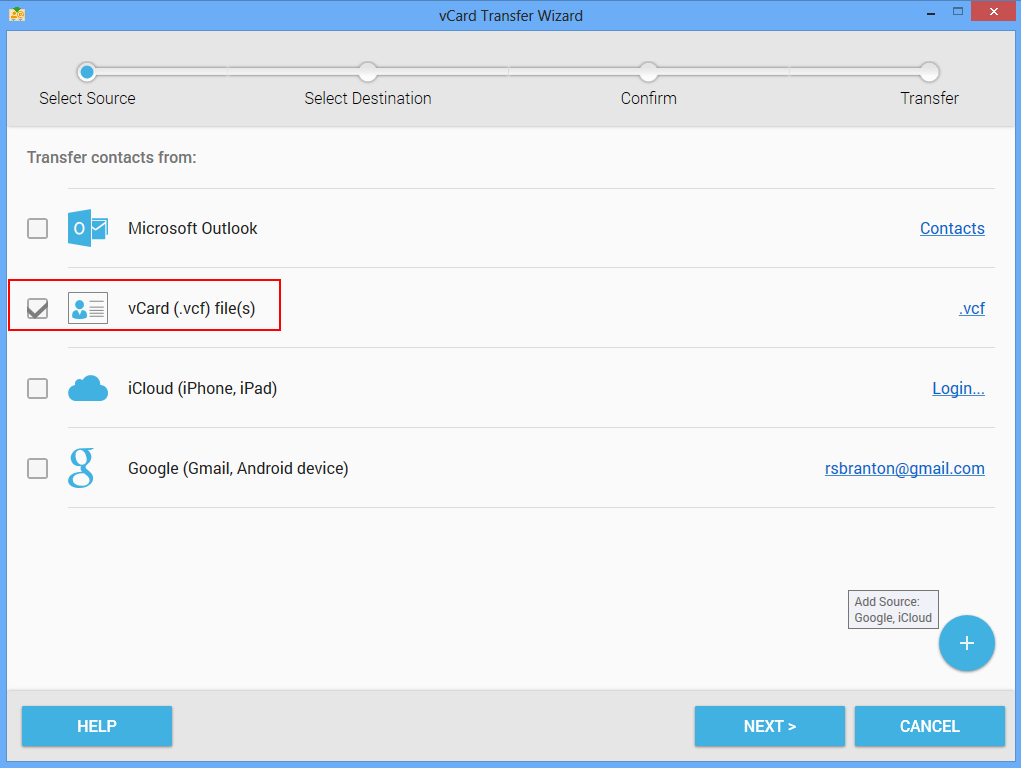The width and height of the screenshot is (1021, 768).
Task: Open HELP from the bottom bar
Action: coord(97,726)
